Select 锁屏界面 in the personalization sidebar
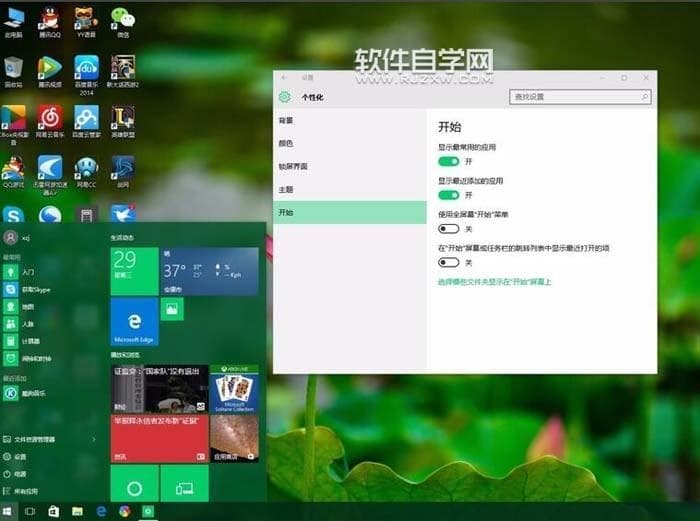This screenshot has width=700, height=521. point(293,166)
